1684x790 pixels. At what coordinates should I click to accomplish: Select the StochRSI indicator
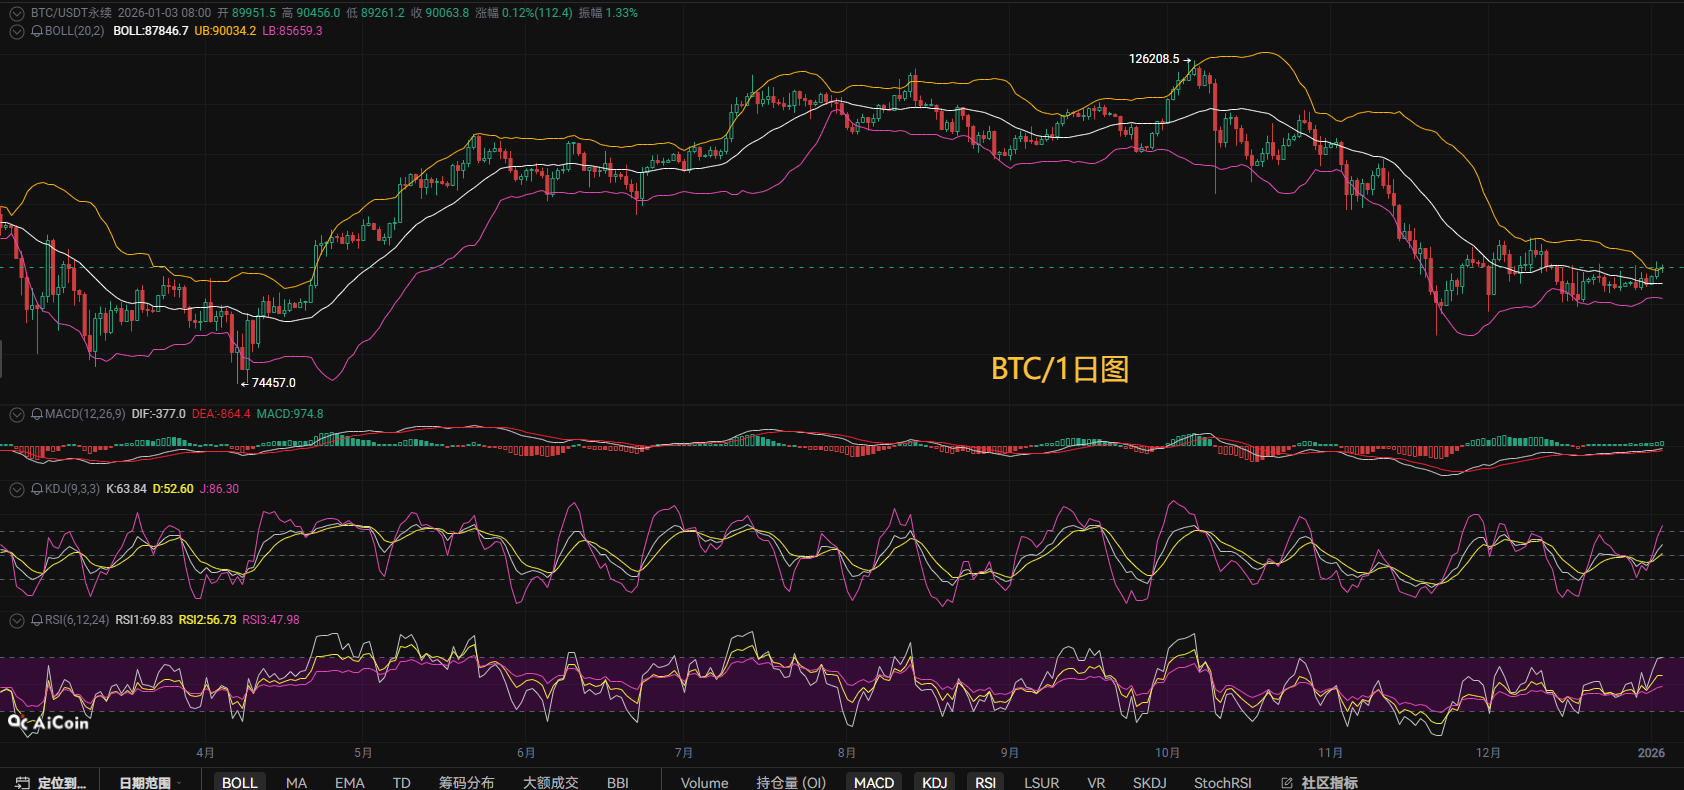pos(1222,782)
